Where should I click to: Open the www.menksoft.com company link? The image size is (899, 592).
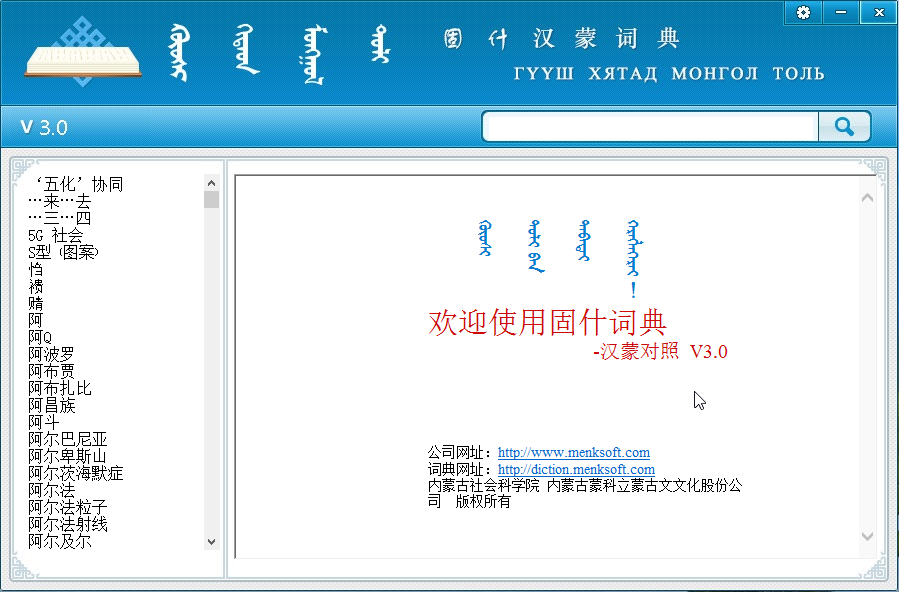573,453
